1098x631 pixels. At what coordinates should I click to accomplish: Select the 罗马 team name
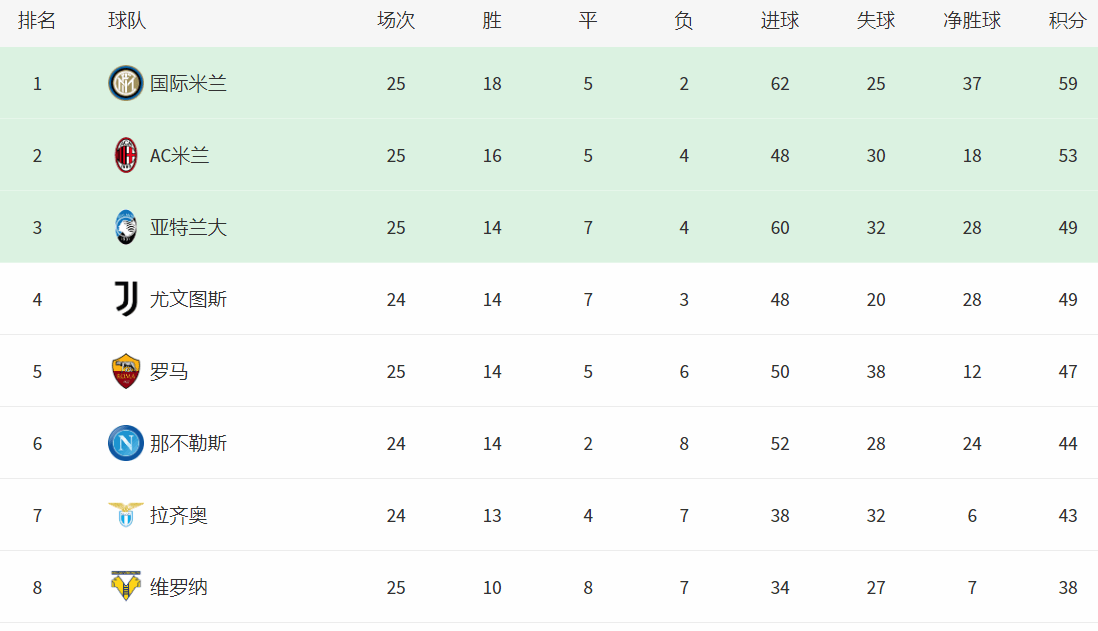pyautogui.click(x=169, y=371)
